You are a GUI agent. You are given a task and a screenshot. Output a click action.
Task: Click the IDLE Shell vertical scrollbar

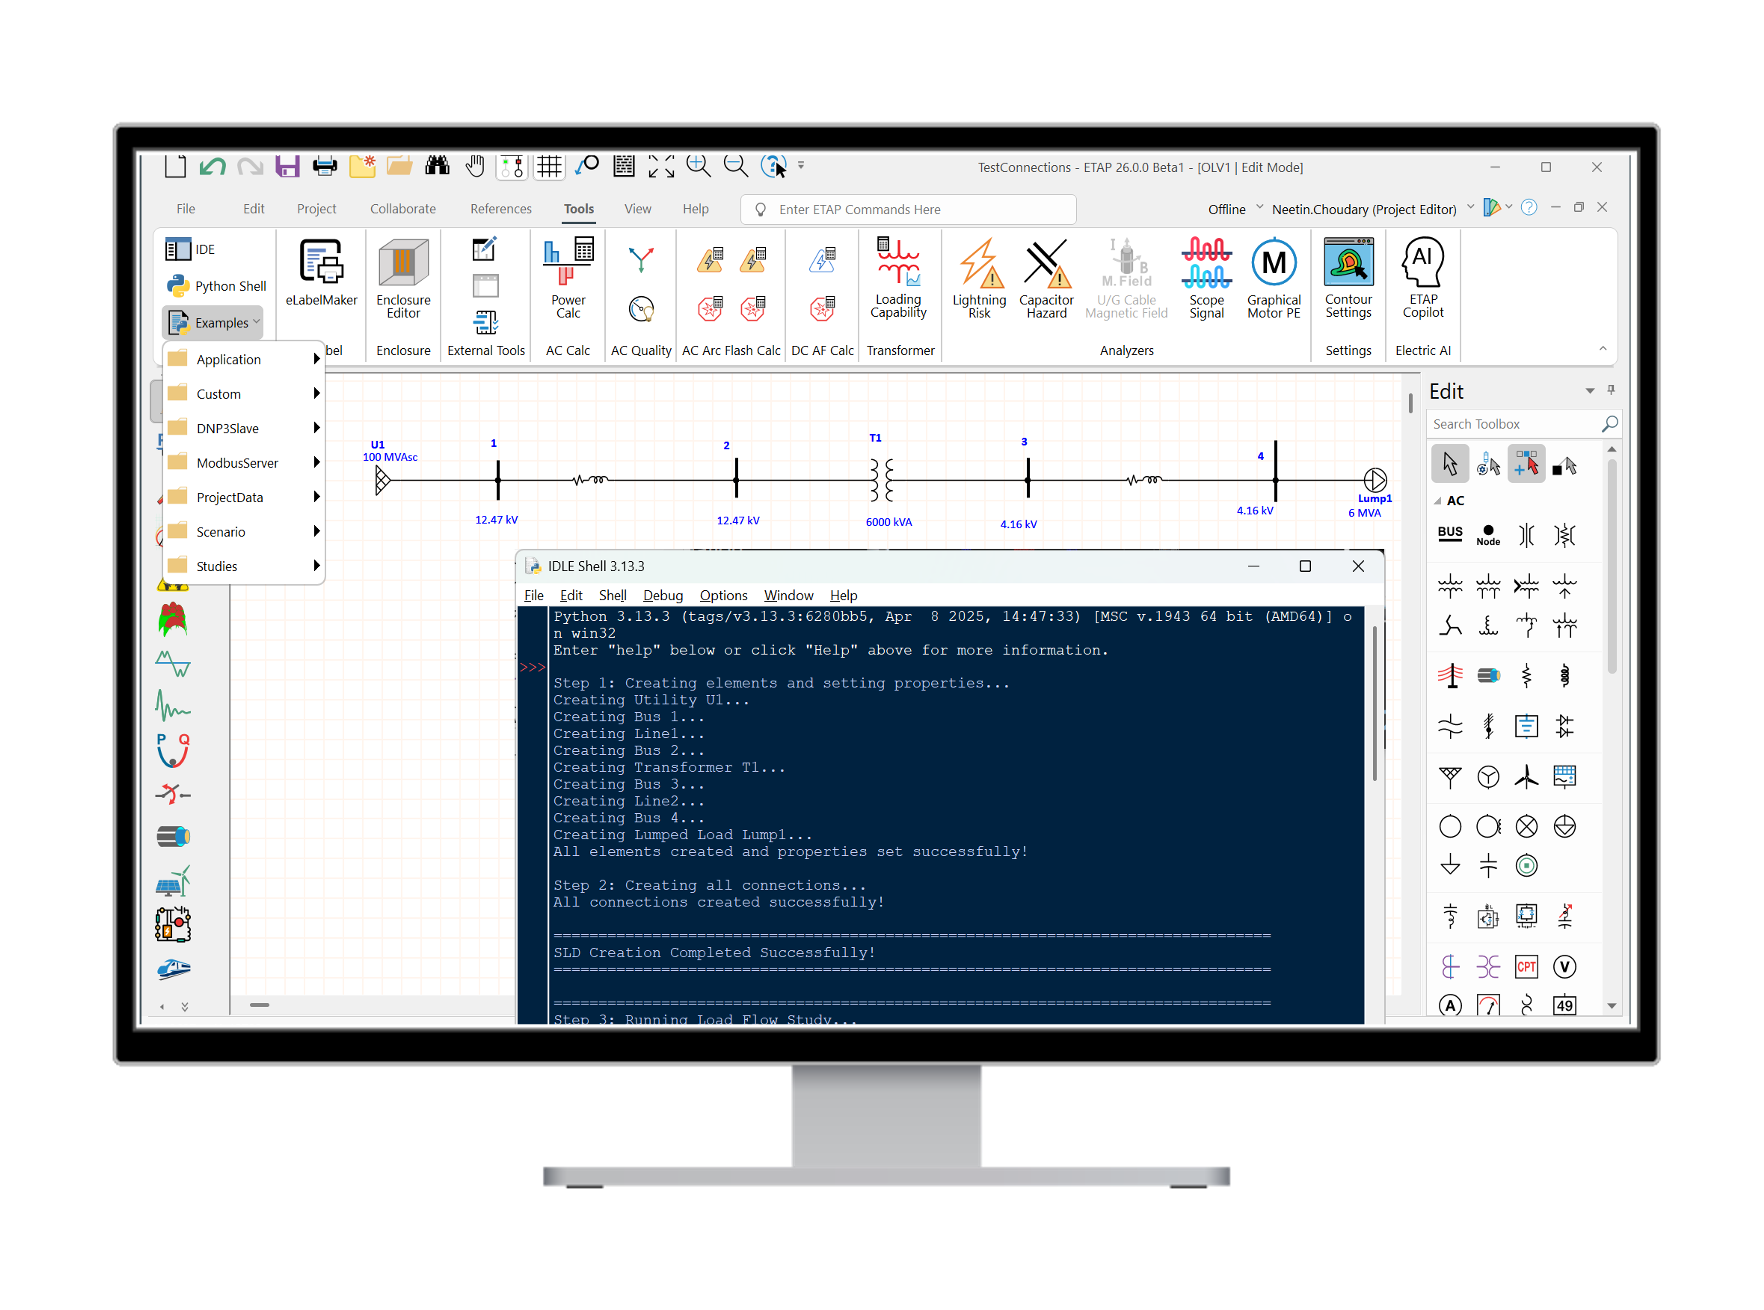[x=1375, y=705]
